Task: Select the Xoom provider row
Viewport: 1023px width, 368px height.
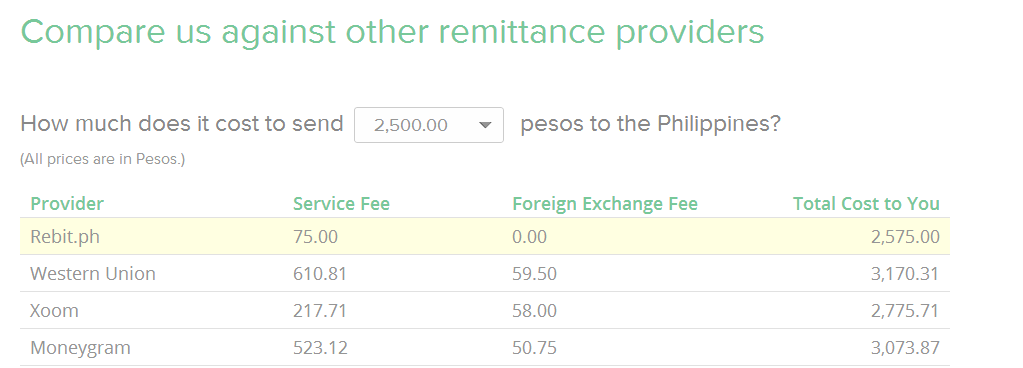Action: tap(485, 311)
